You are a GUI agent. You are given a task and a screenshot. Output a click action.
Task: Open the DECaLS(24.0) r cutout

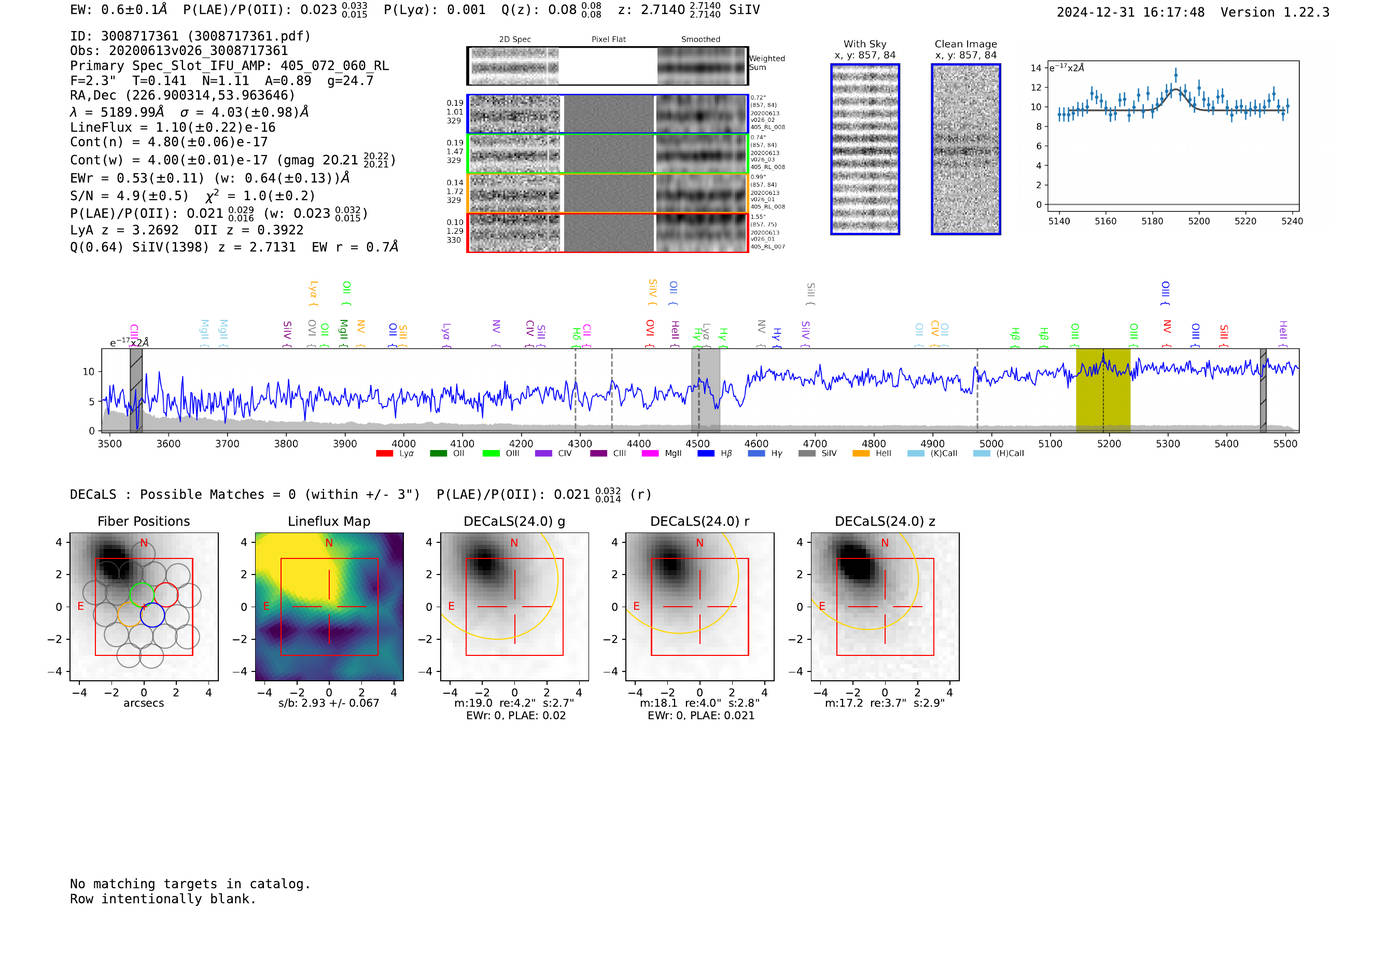(700, 607)
